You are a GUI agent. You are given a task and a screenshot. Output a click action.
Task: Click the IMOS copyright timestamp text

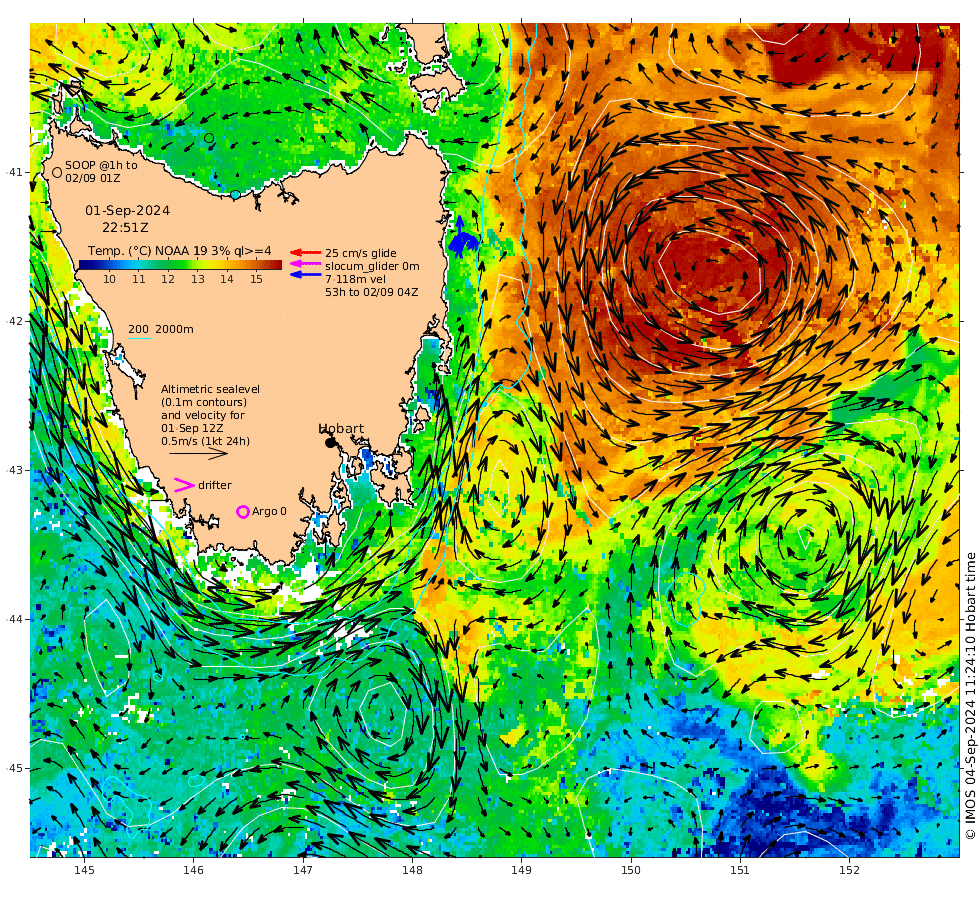click(970, 696)
